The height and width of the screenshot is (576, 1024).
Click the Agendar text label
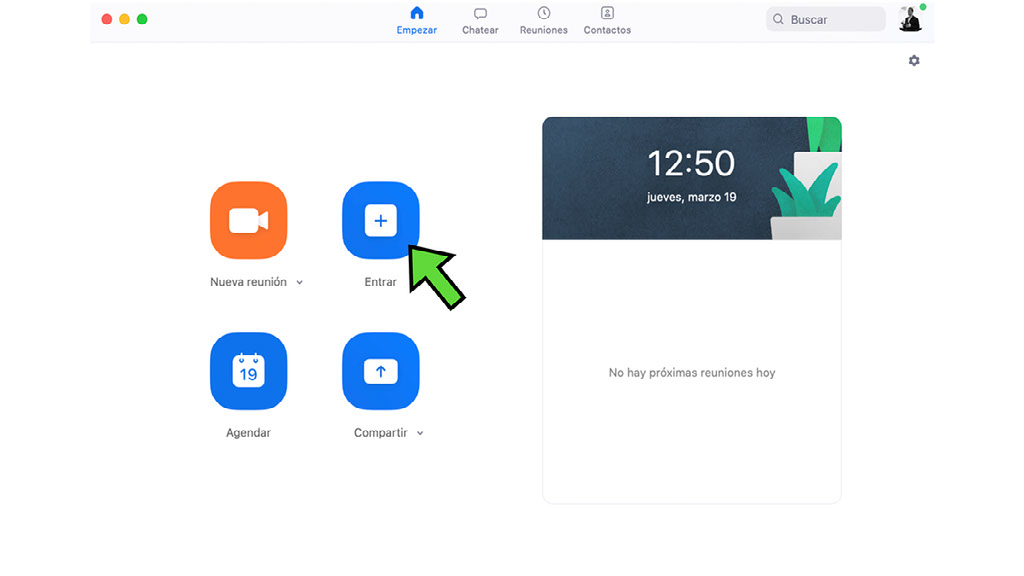click(x=248, y=433)
